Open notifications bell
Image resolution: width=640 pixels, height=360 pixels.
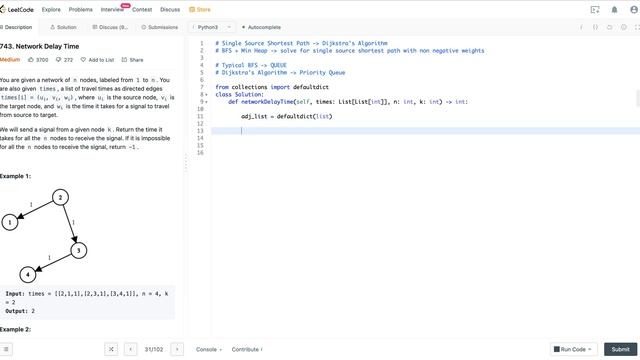coord(614,9)
